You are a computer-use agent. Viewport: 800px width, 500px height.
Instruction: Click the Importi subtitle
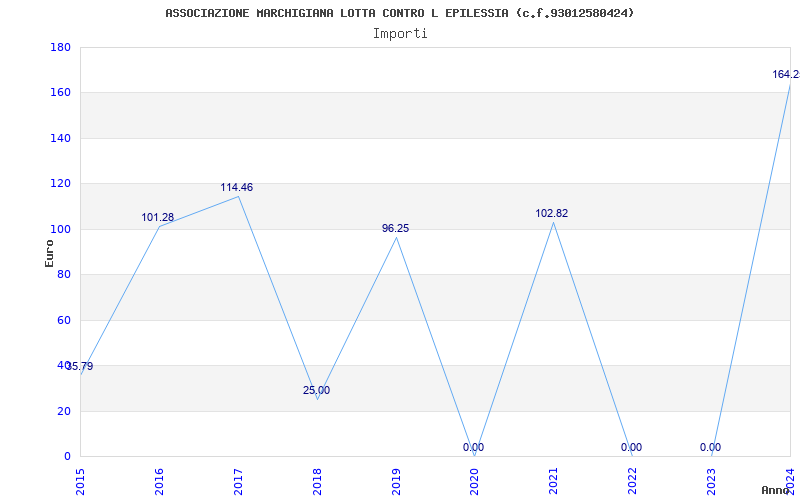click(x=400, y=34)
